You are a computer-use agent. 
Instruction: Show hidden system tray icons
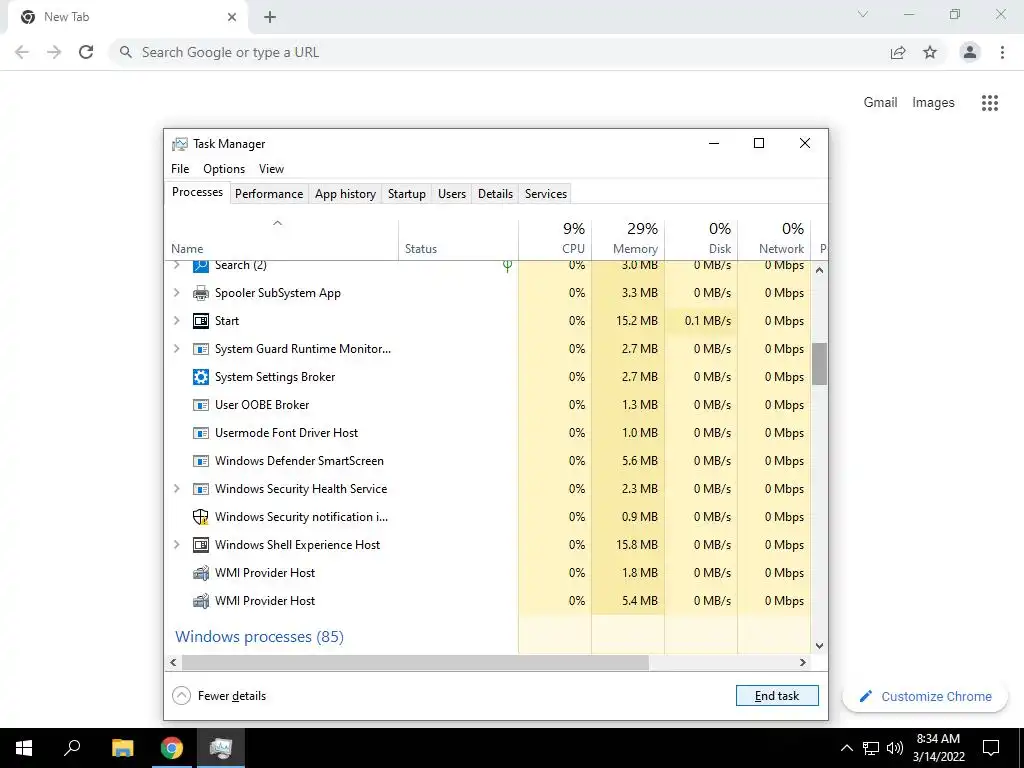[846, 748]
